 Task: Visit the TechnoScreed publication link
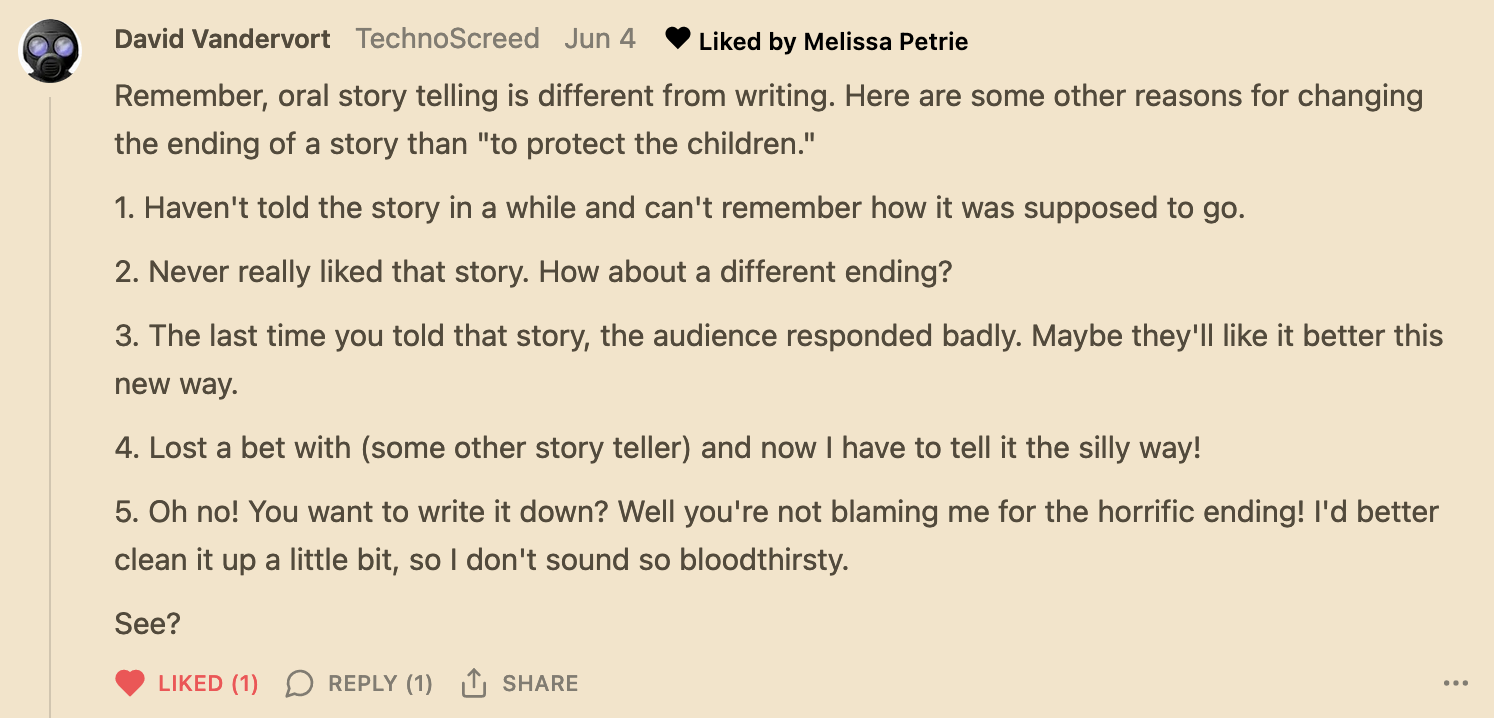tap(447, 39)
